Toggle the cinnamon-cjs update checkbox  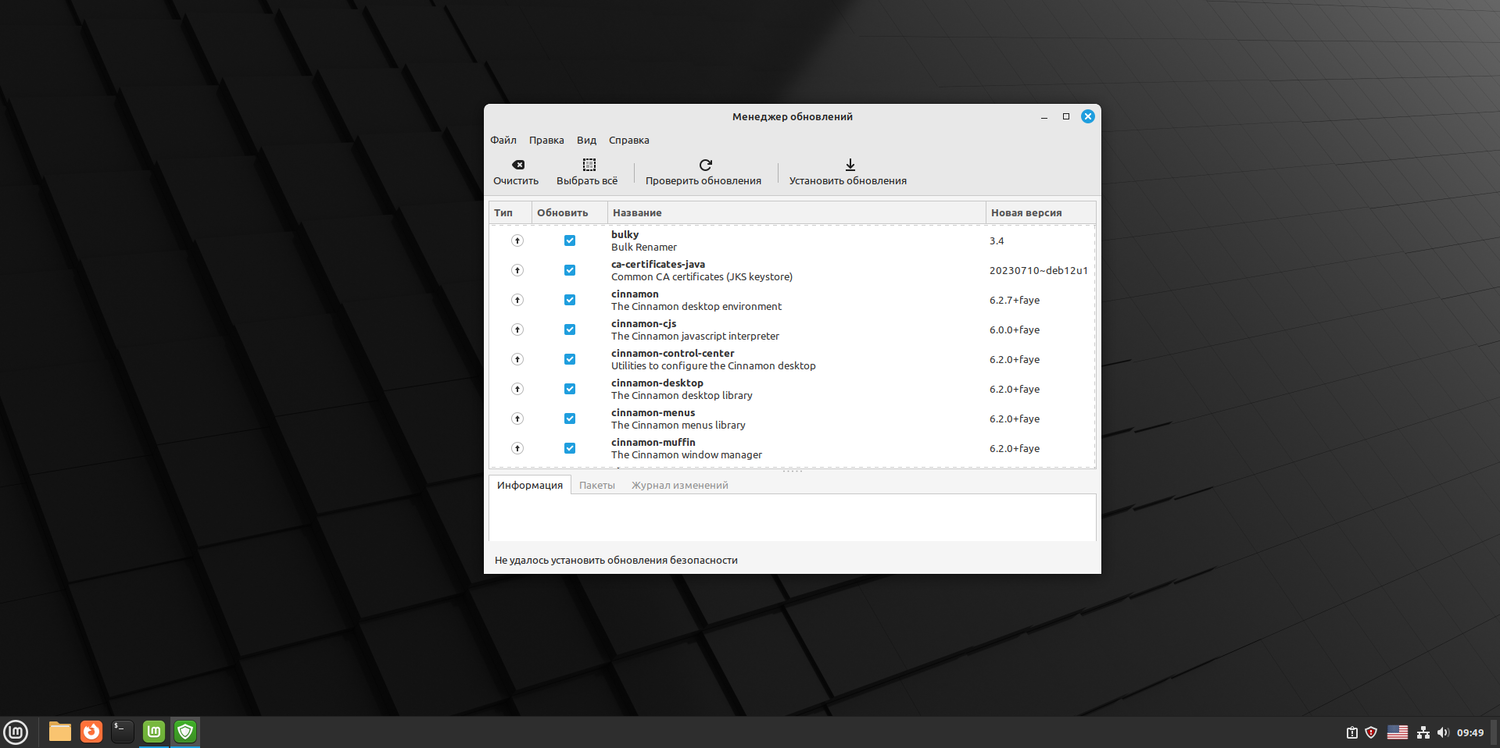570,330
